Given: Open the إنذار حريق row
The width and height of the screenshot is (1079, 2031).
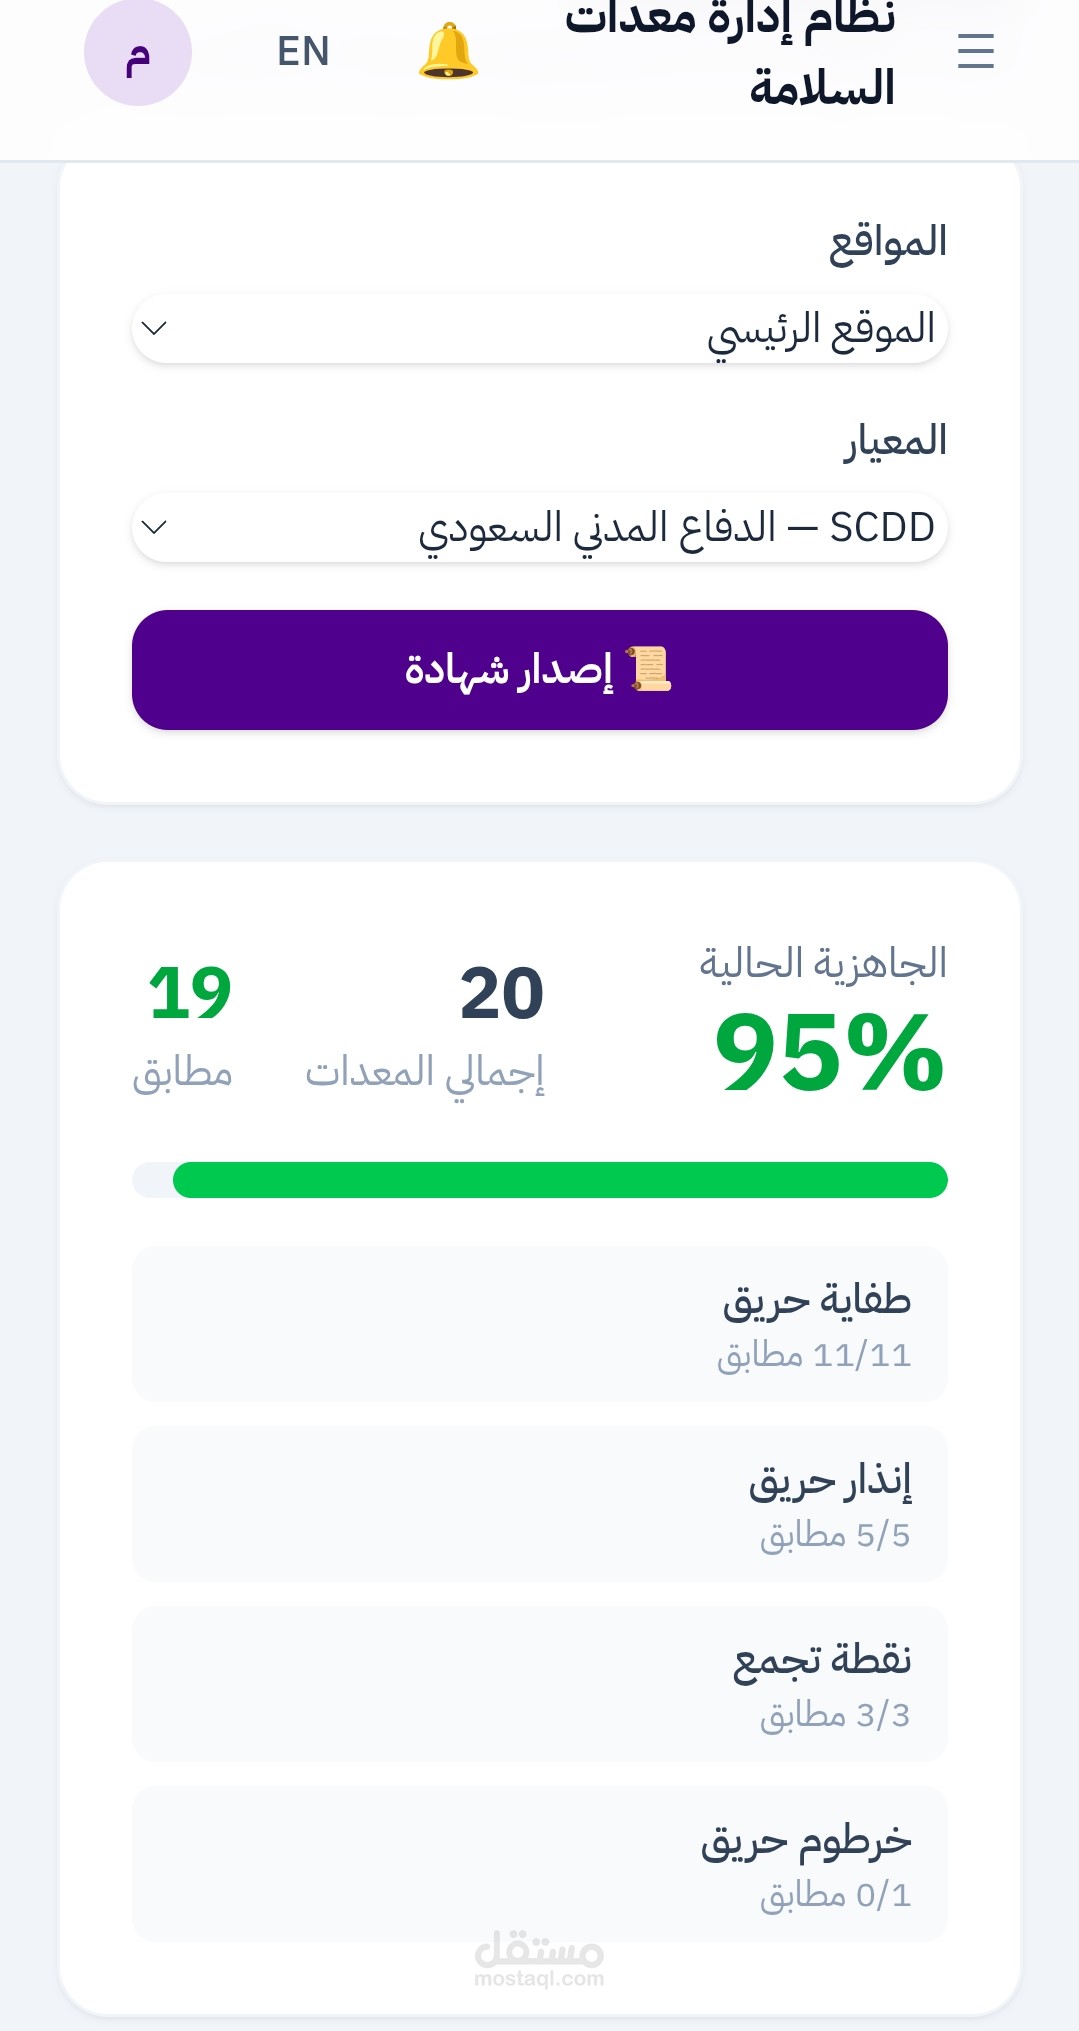Looking at the screenshot, I should (540, 1504).
